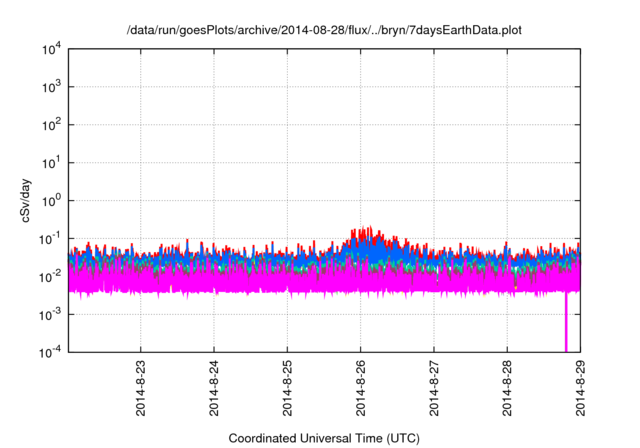Click the 2014-8-25 date tick label
Viewport: 640px width, 448px height.
pos(287,388)
